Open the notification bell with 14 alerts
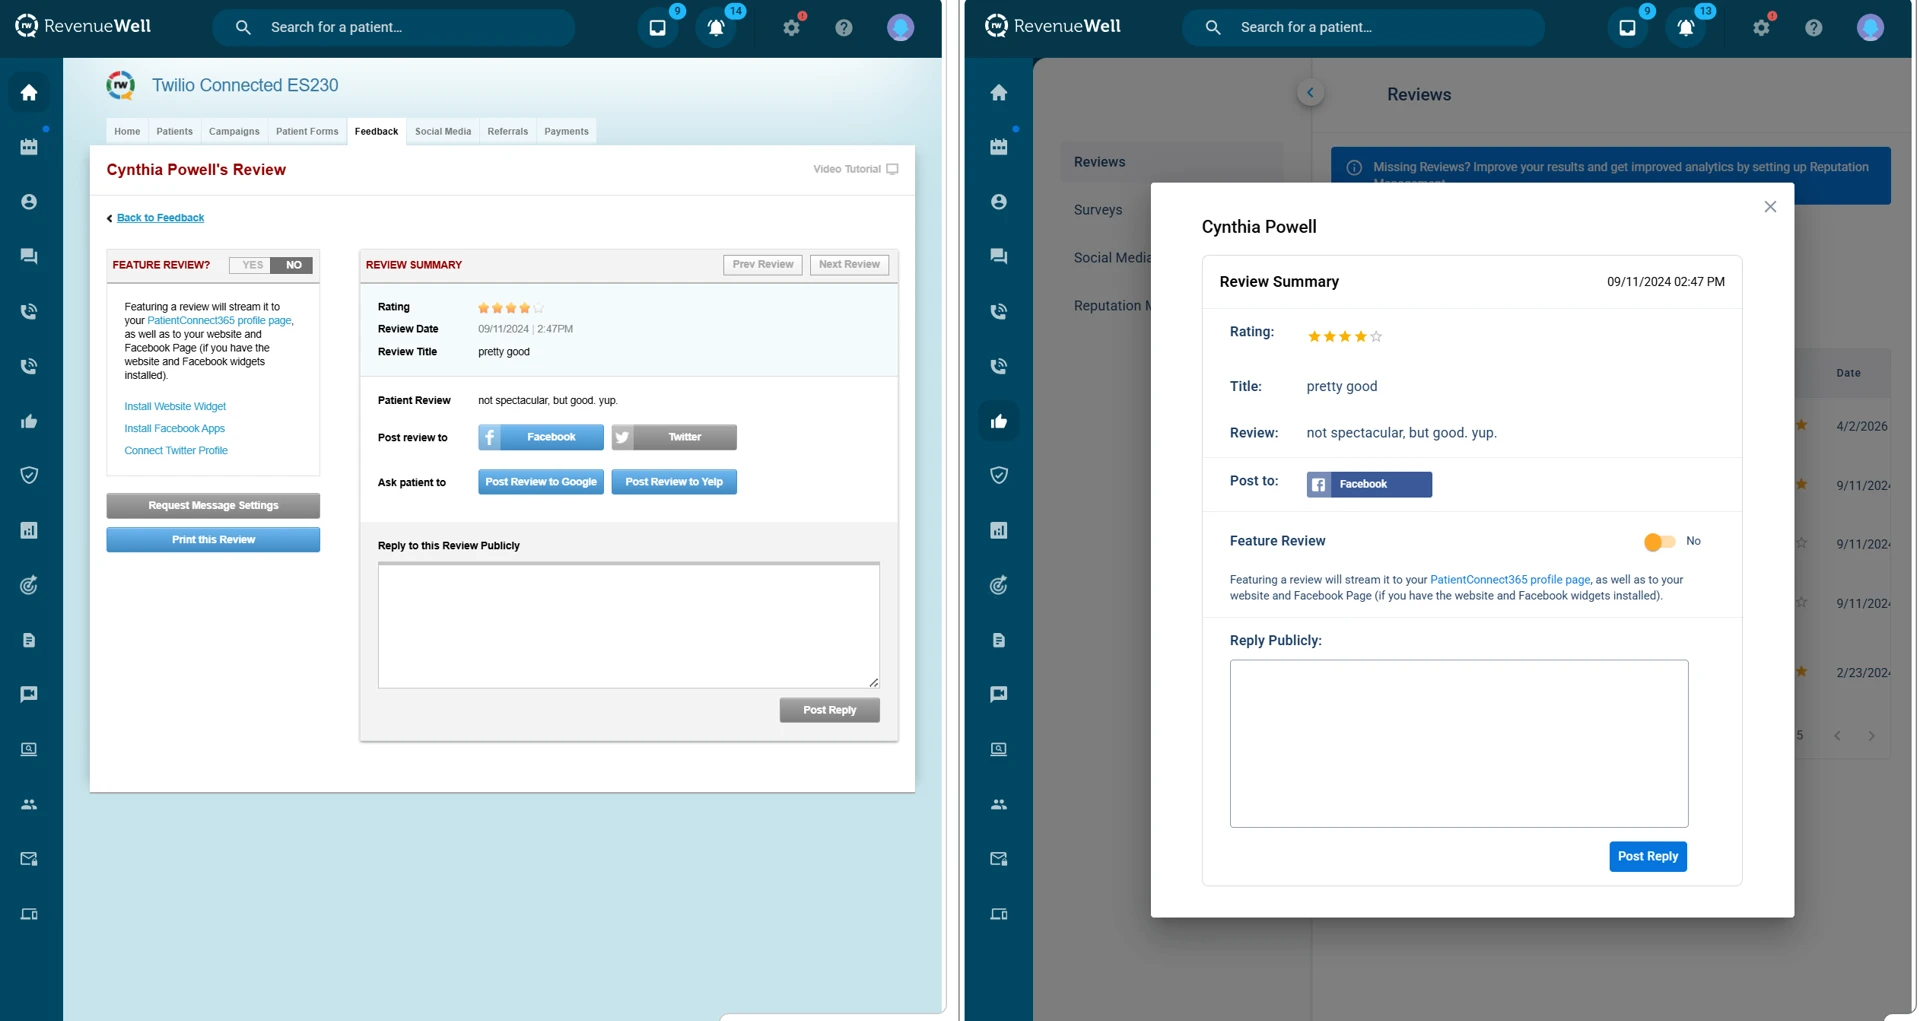Screen dimensions: 1920x1021 coord(715,27)
